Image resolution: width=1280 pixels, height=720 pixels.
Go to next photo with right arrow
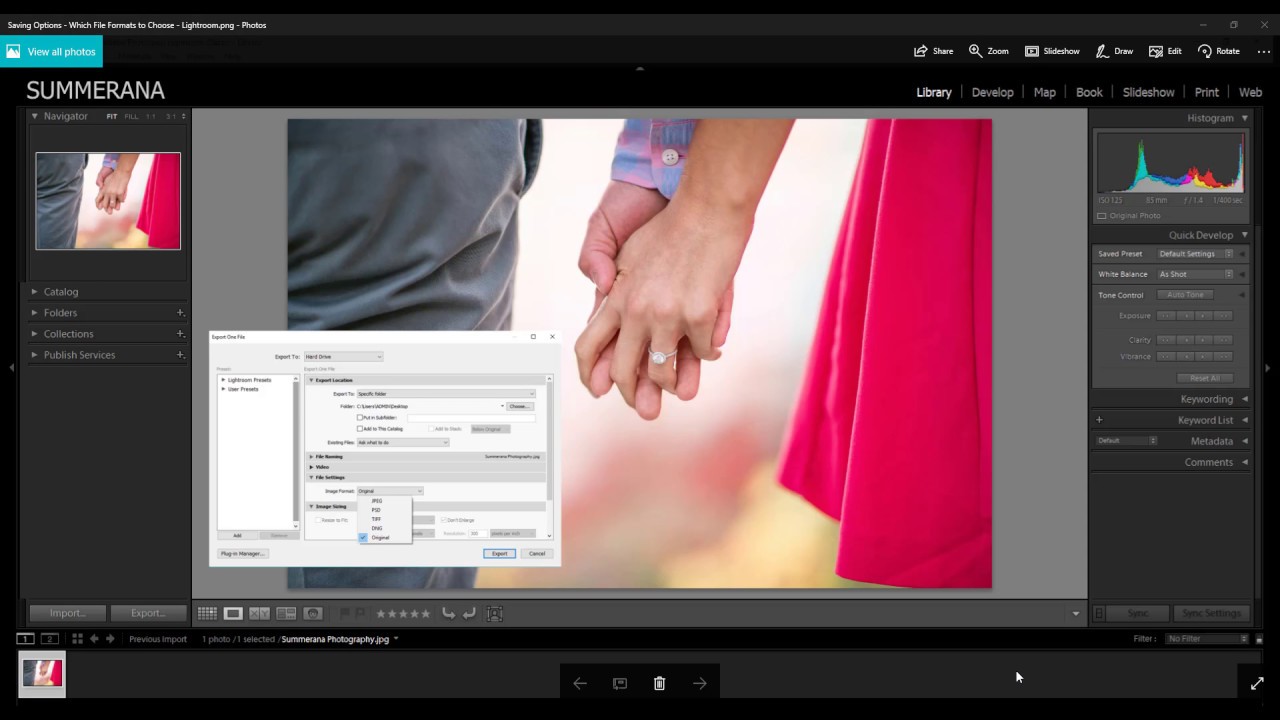click(700, 683)
